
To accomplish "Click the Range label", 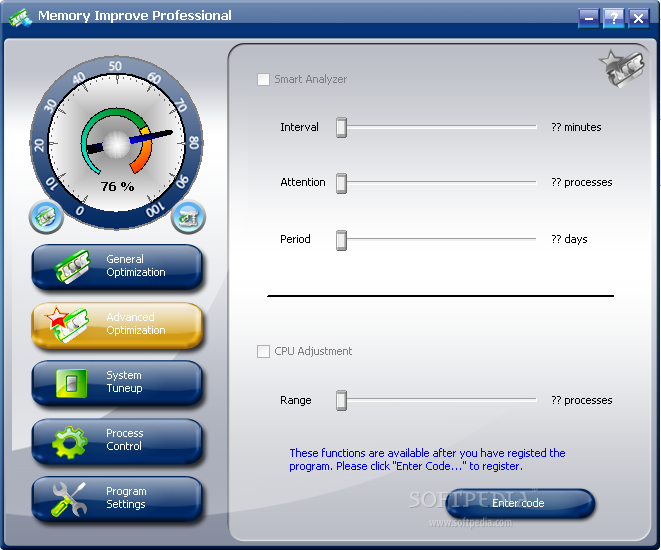I will pos(296,400).
